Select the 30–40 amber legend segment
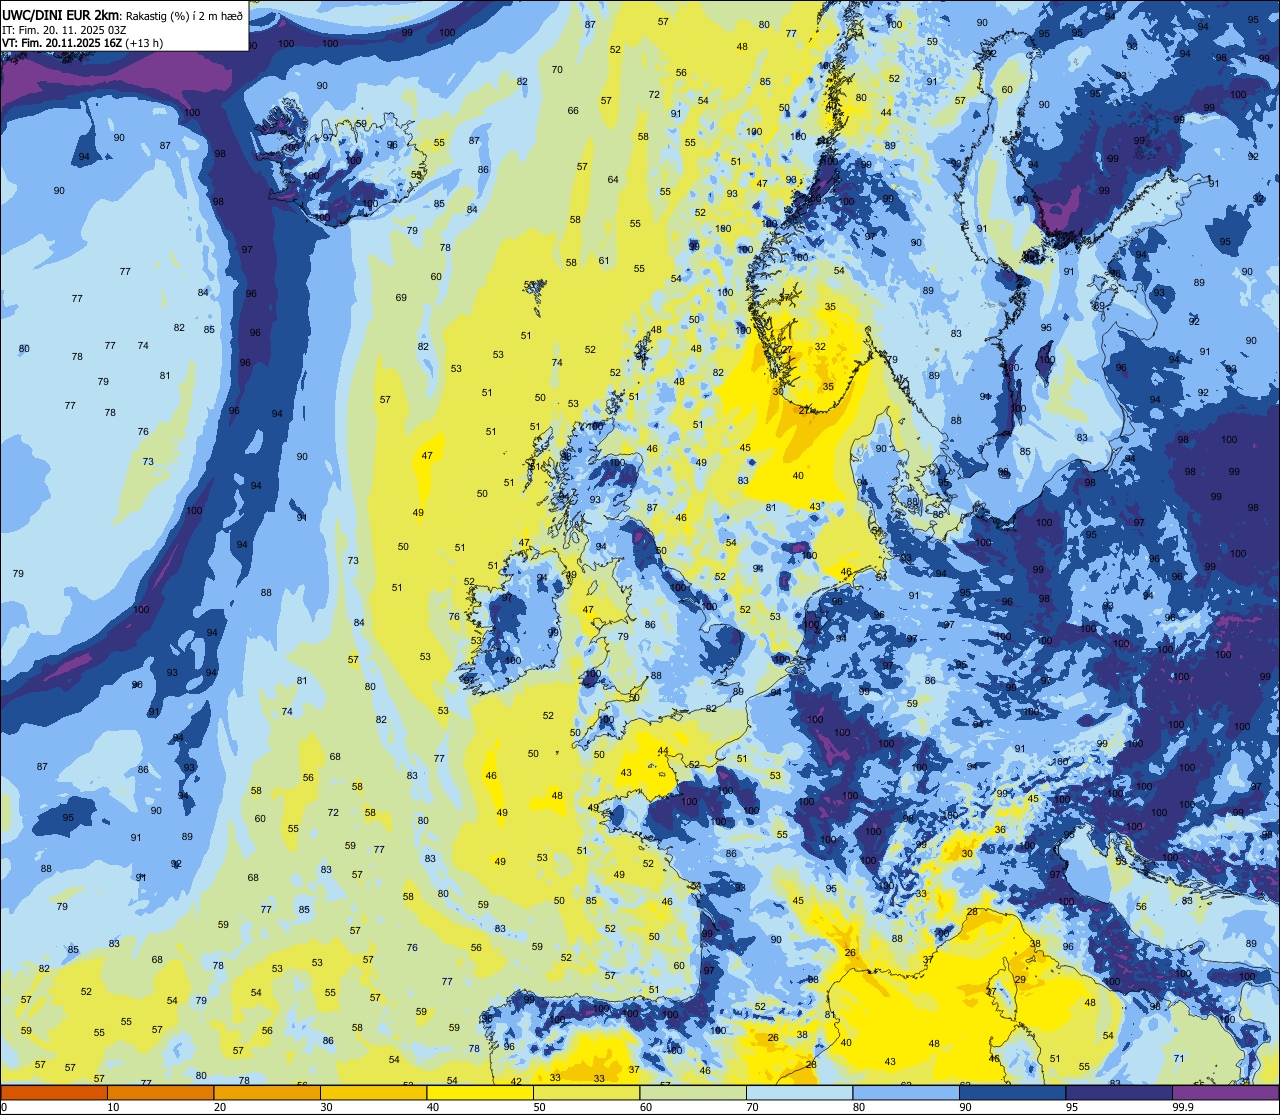Screen dimensions: 1280x1115 pos(373,1092)
